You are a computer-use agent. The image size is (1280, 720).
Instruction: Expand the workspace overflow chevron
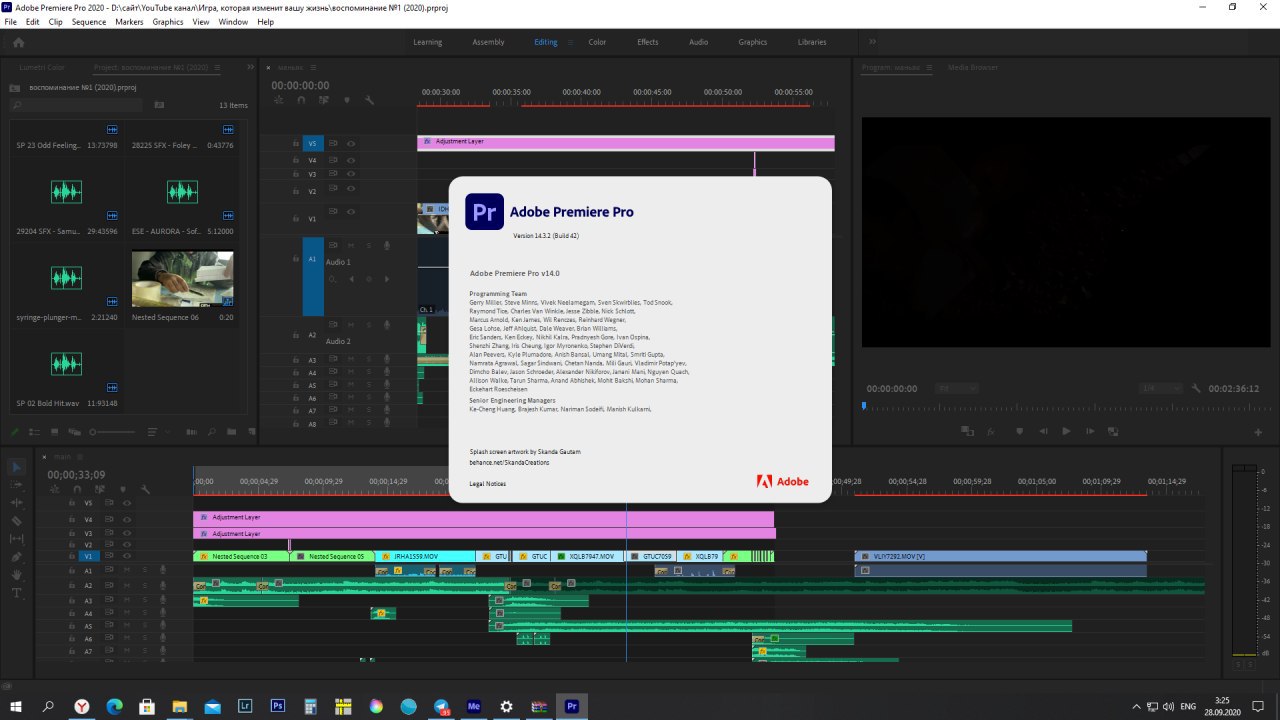click(872, 42)
